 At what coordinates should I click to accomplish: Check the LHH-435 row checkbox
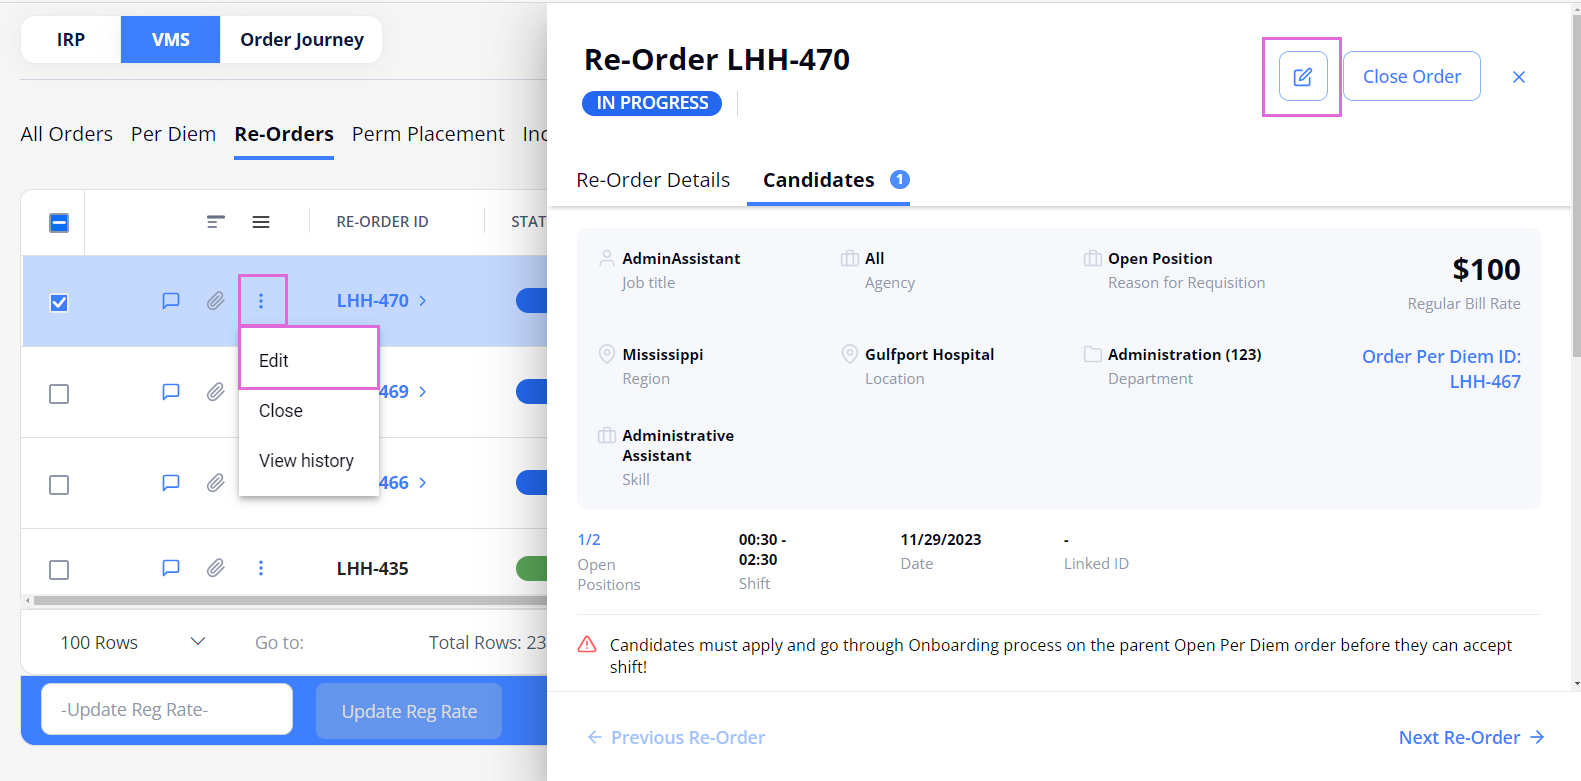(x=59, y=569)
